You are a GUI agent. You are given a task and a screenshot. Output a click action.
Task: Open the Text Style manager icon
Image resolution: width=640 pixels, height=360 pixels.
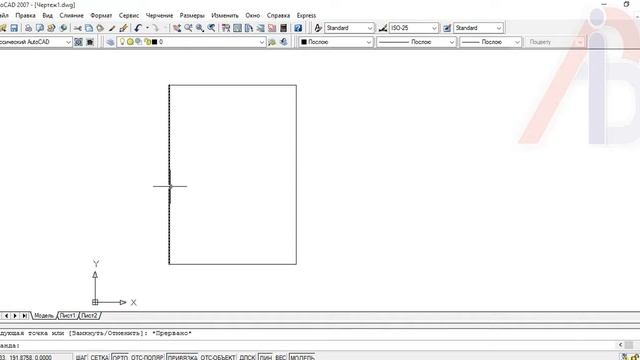tap(318, 28)
